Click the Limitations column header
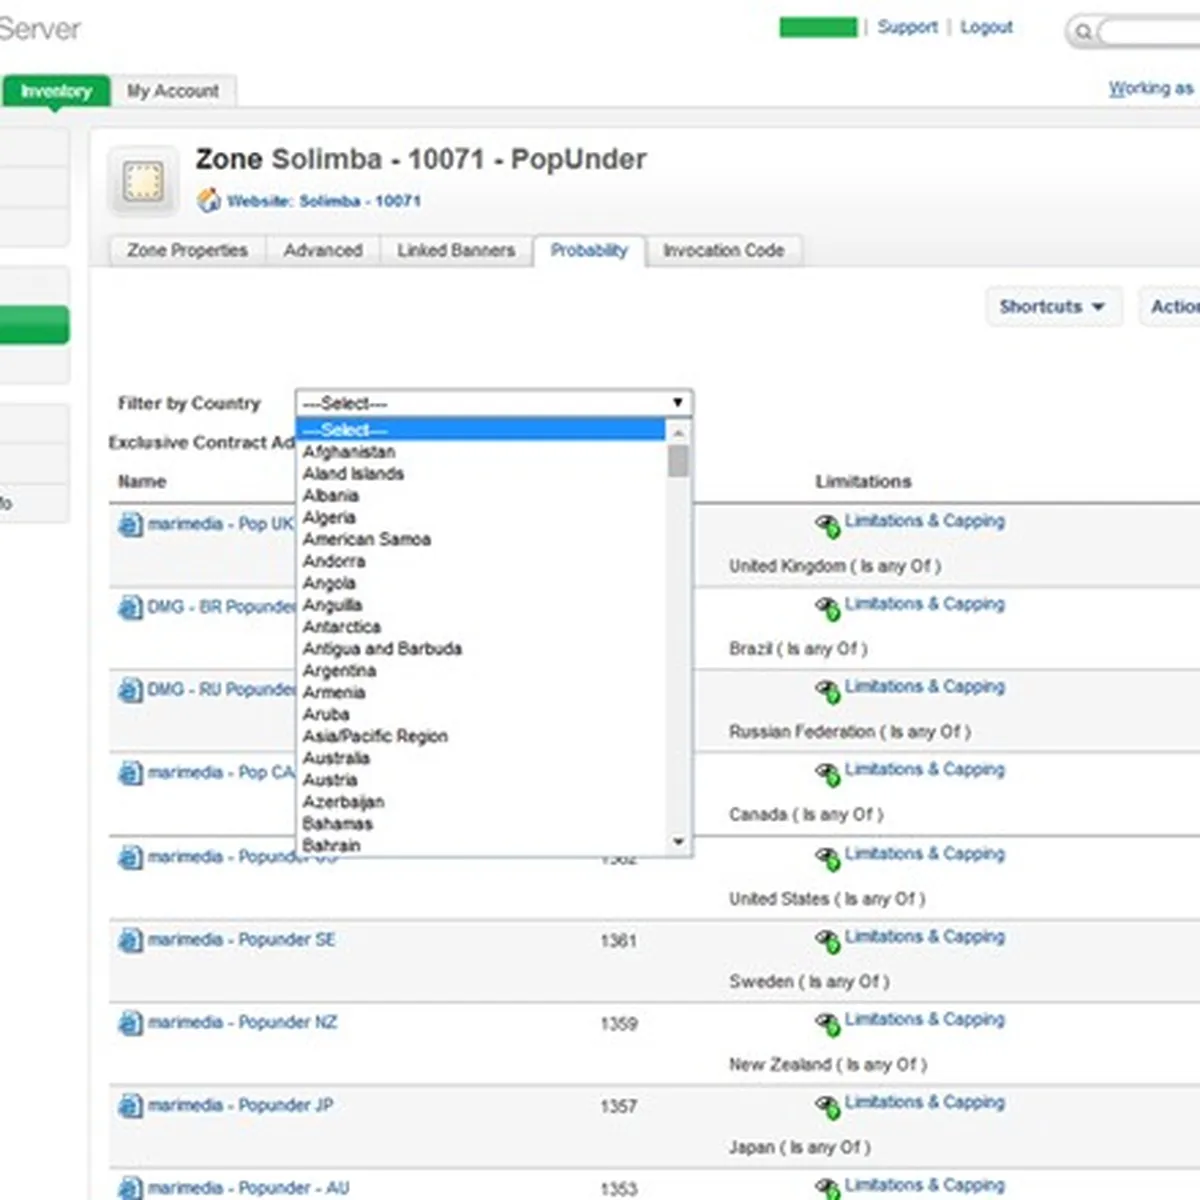This screenshot has height=1200, width=1200. pos(863,482)
